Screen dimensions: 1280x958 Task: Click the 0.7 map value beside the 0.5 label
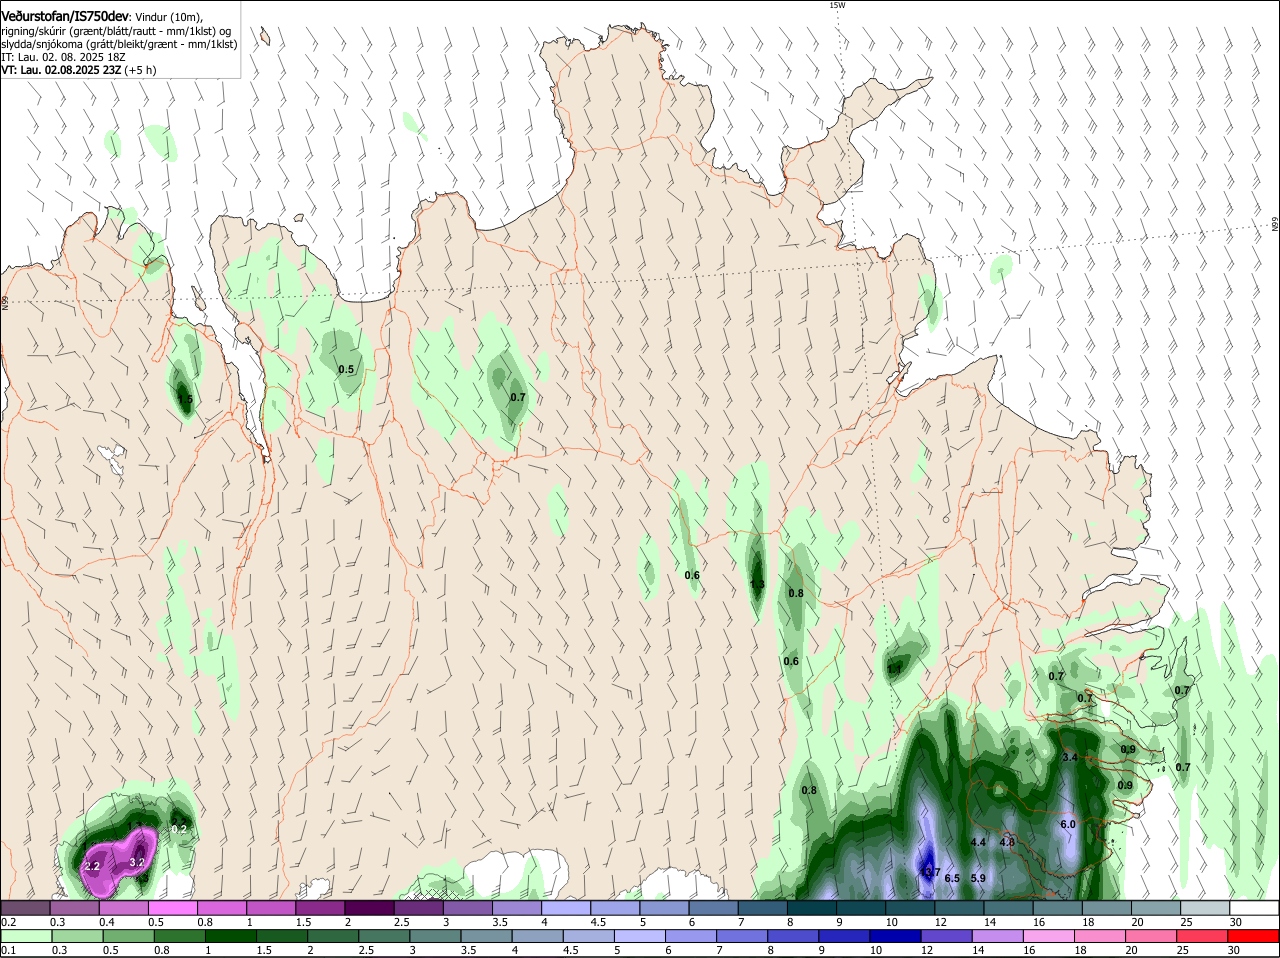517,397
